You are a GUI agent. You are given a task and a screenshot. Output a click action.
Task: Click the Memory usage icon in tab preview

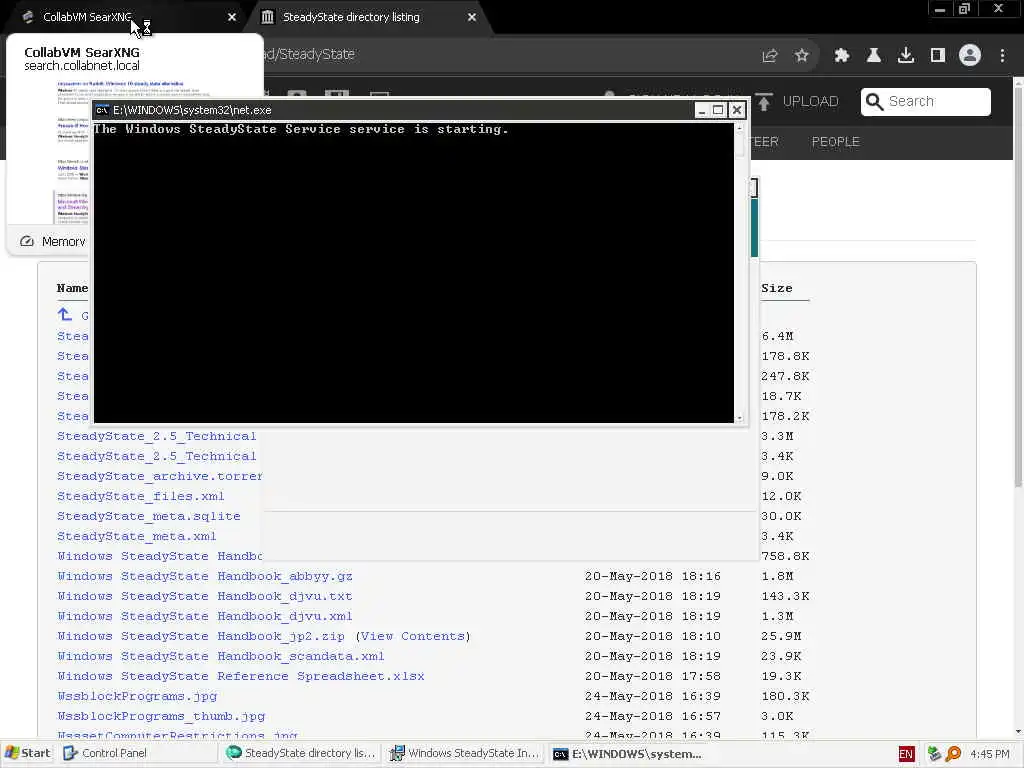coord(27,242)
